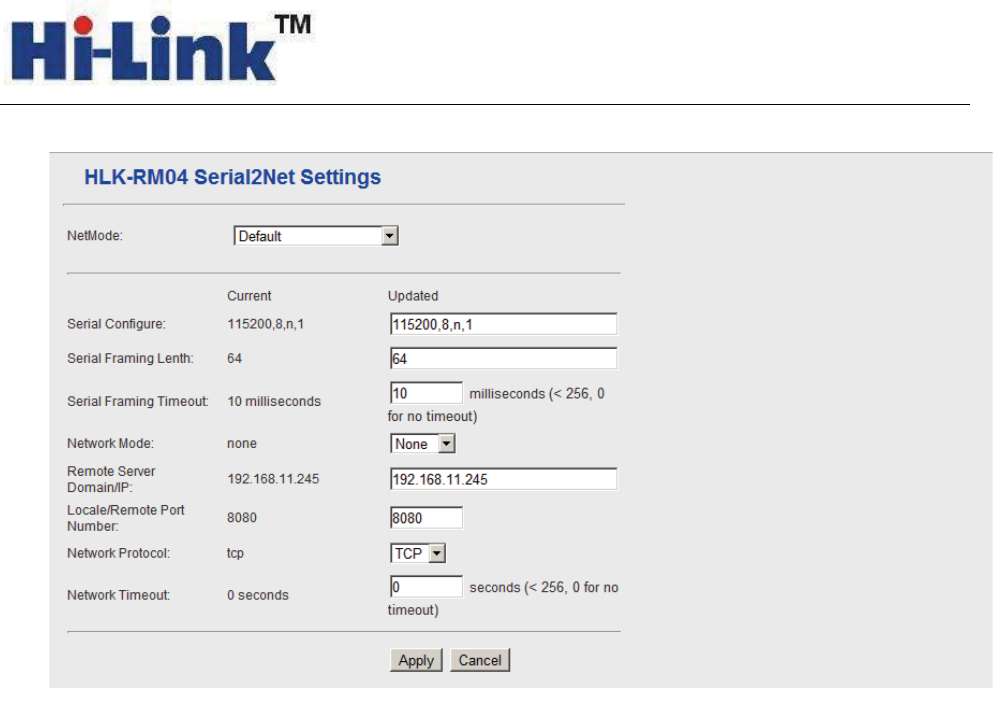Click the Serial Configure label
This screenshot has height=709, width=993.
pos(117,324)
